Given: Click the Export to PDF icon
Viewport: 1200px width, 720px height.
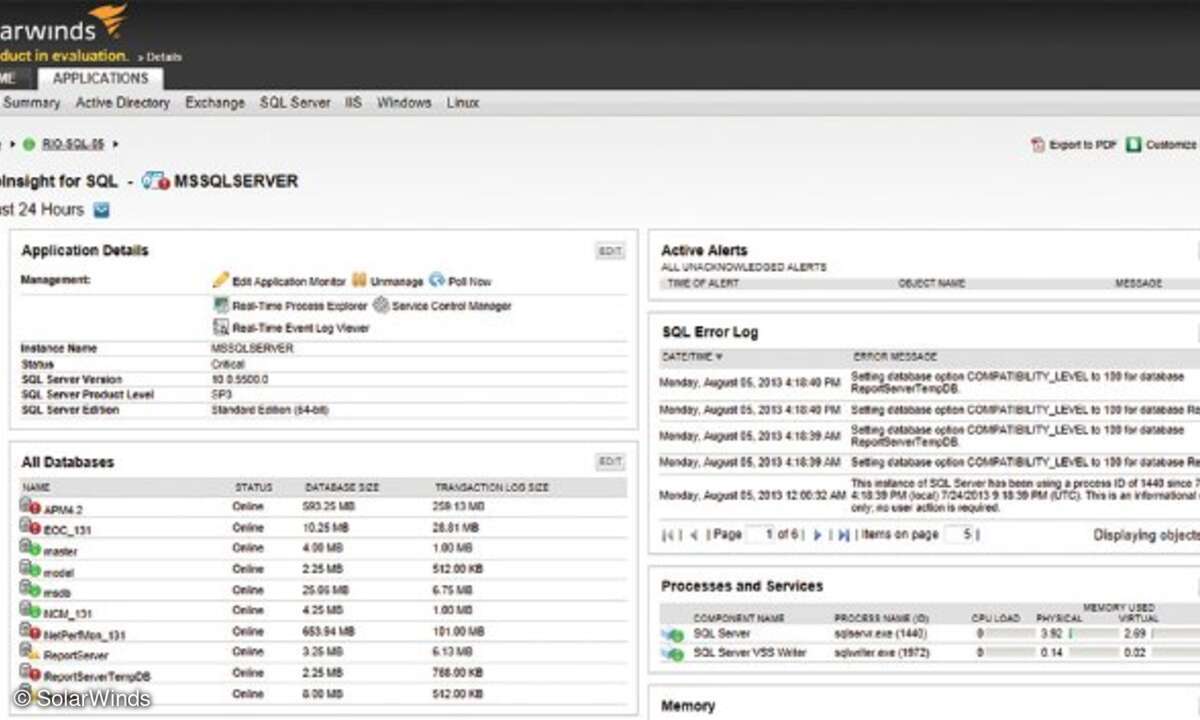Looking at the screenshot, I should coord(1038,145).
